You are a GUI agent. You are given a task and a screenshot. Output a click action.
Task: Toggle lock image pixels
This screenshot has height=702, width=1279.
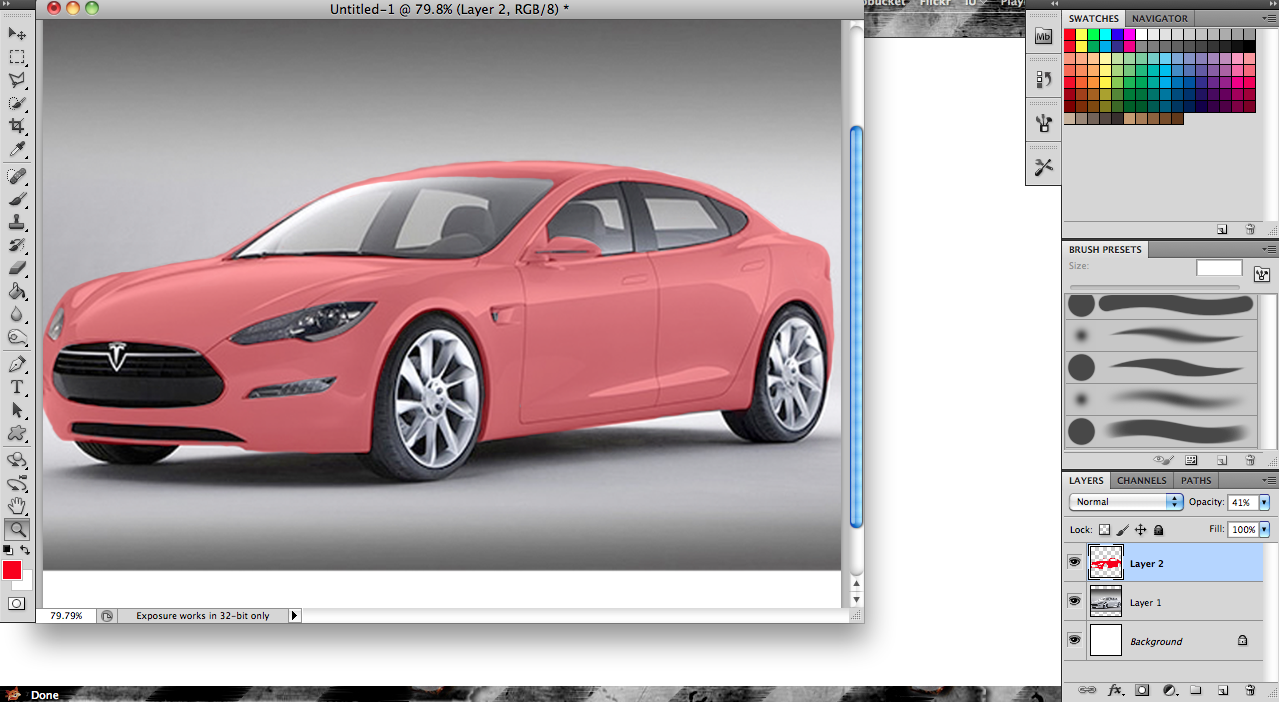1123,530
